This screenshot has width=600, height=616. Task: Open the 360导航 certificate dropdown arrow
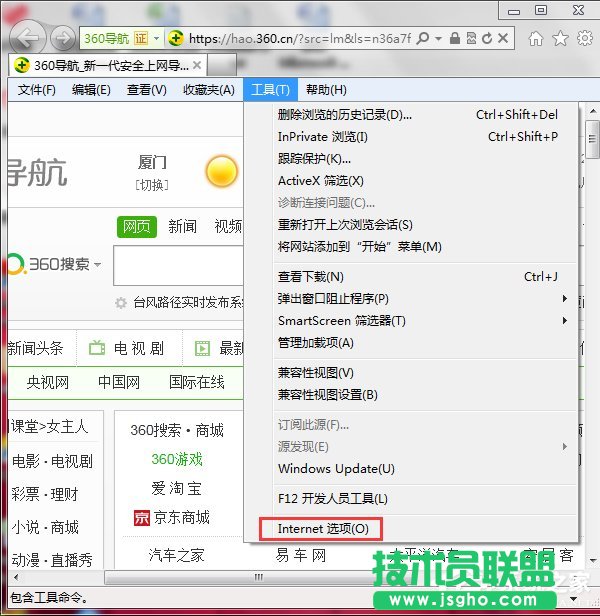[x=156, y=38]
